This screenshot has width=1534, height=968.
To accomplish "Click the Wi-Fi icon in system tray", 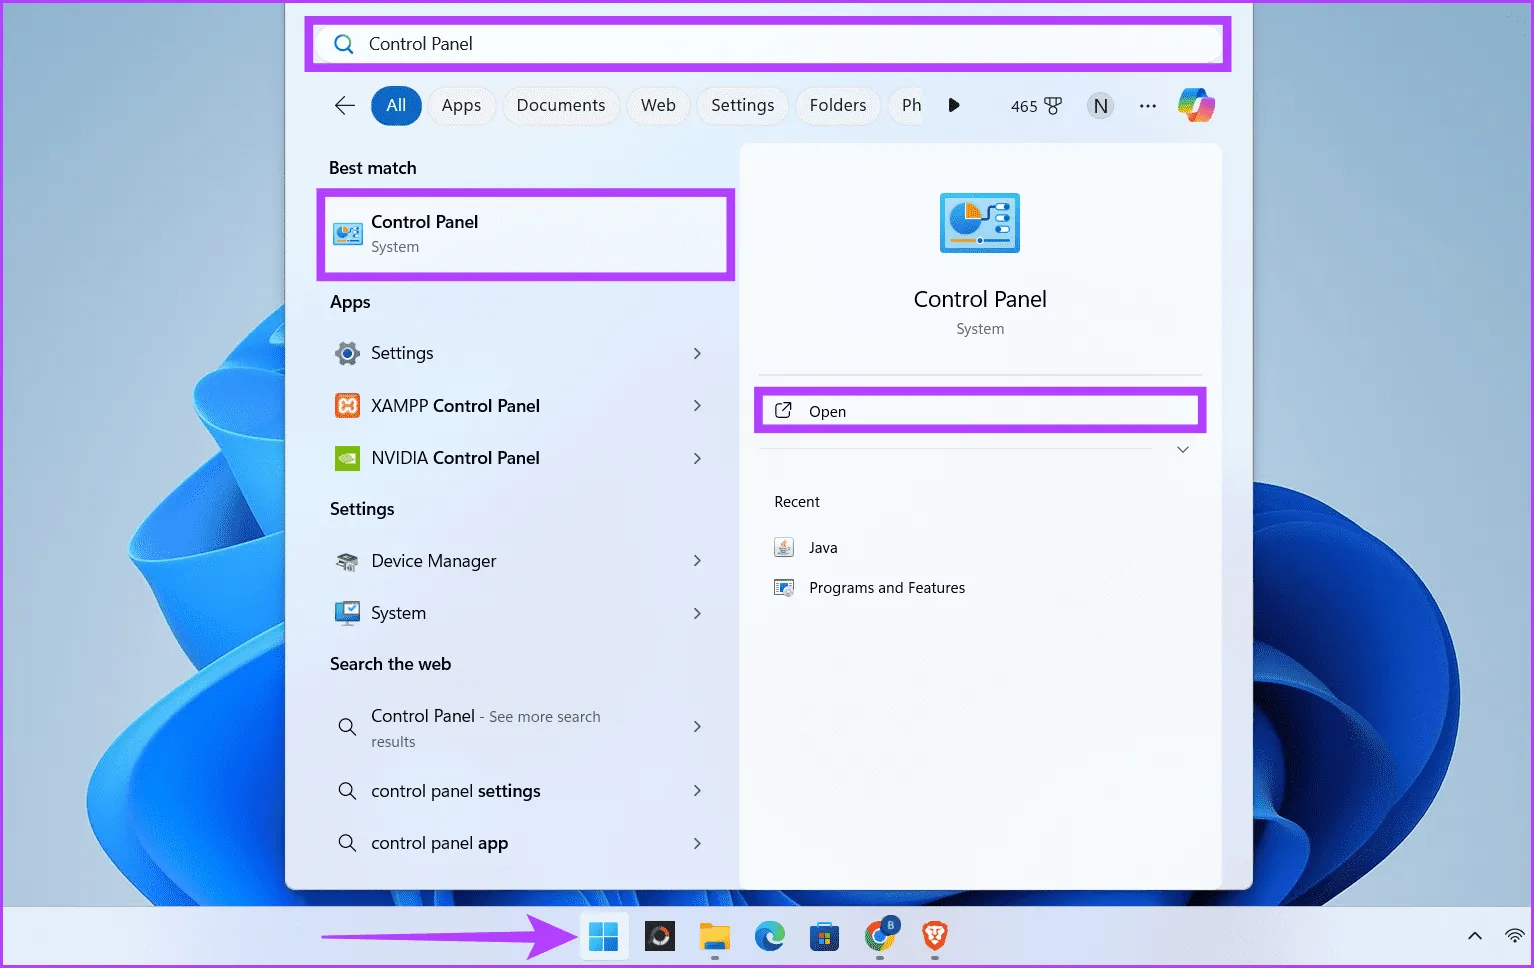I will tap(1515, 936).
